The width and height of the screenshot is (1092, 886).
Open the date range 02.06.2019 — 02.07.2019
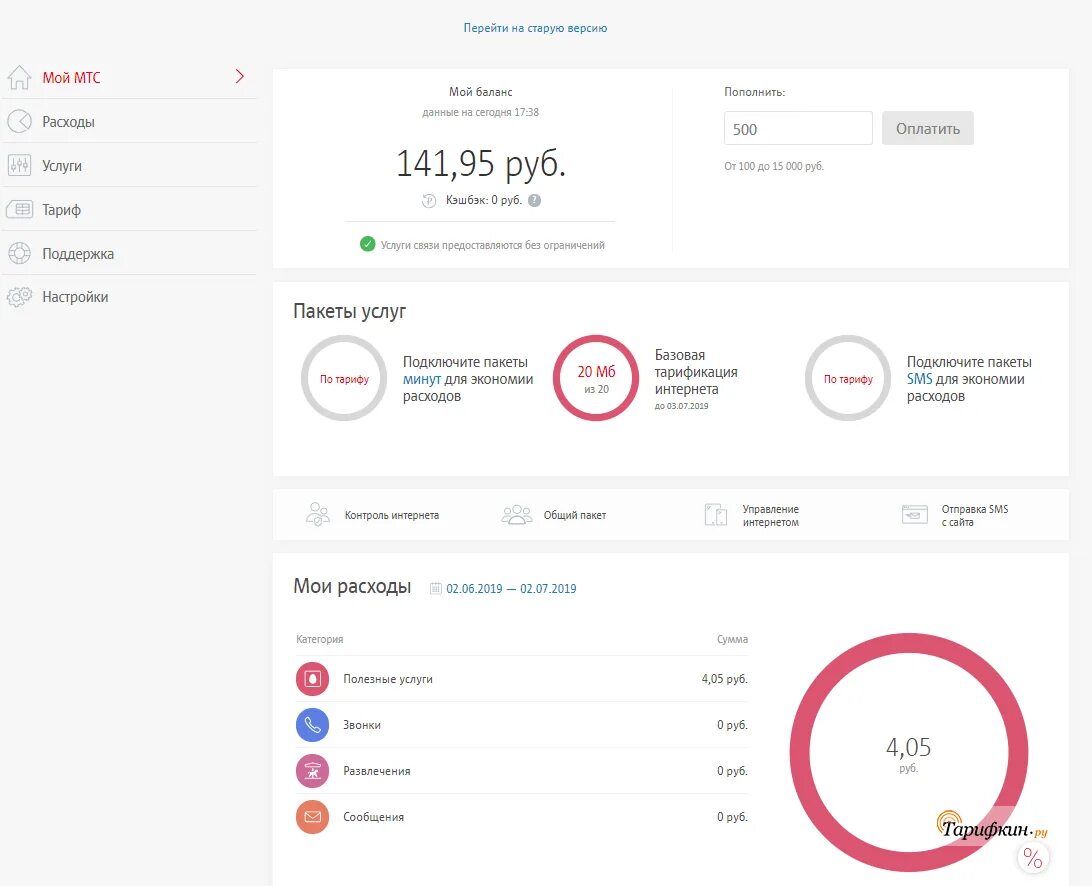[511, 589]
